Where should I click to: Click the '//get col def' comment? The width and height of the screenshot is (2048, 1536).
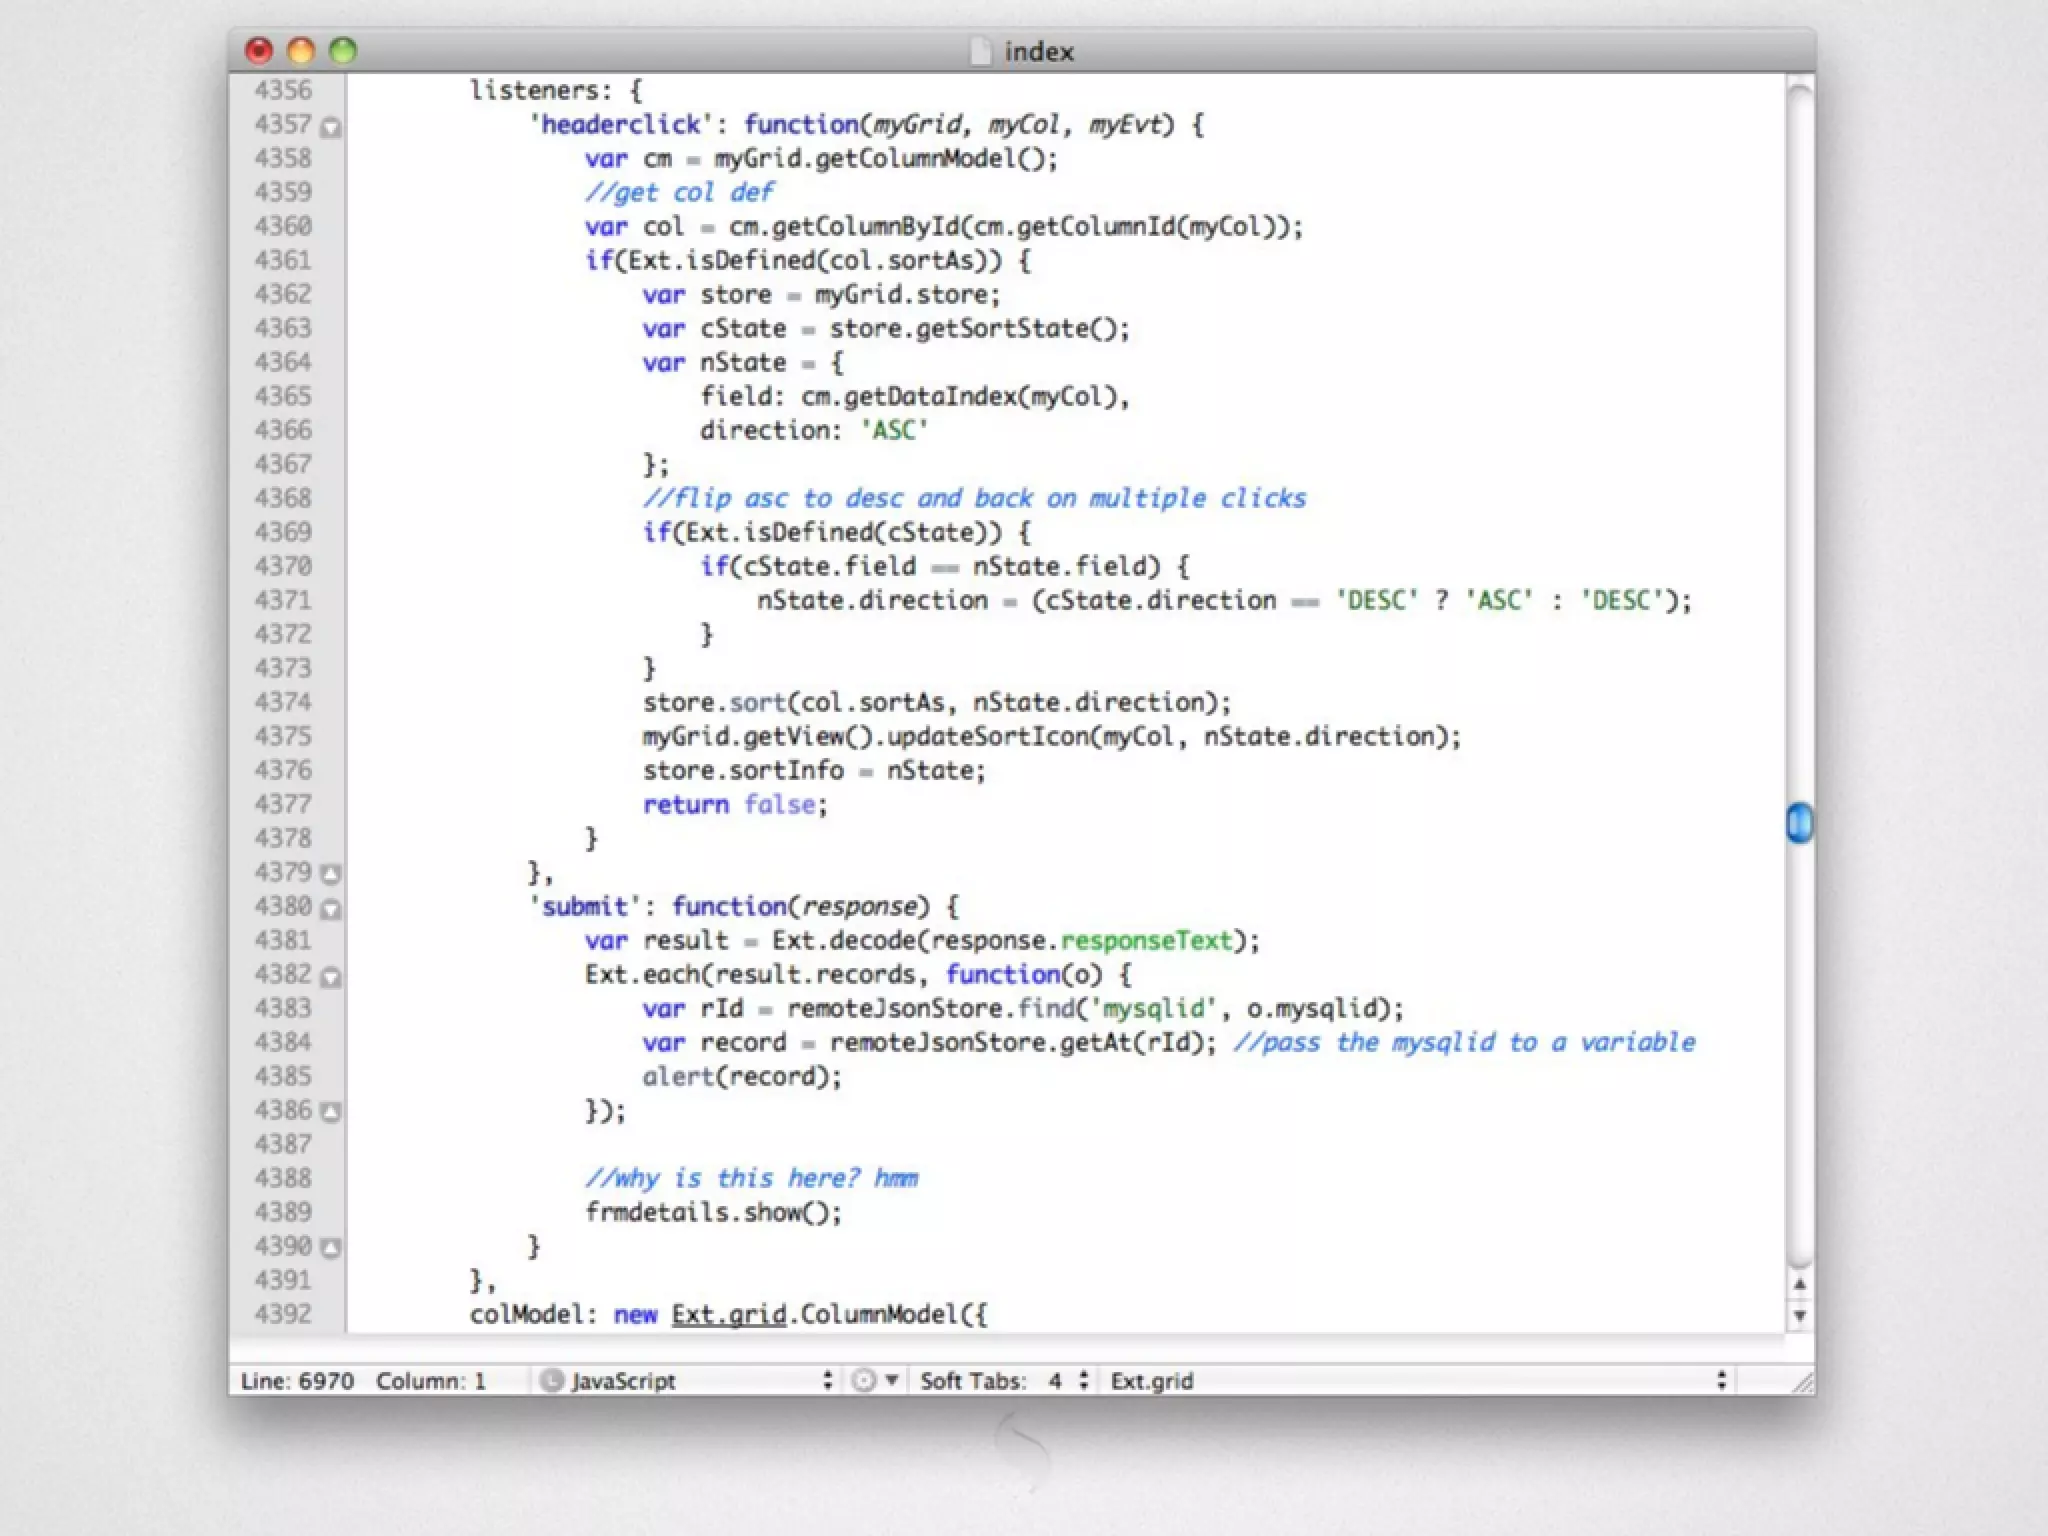pos(680,192)
